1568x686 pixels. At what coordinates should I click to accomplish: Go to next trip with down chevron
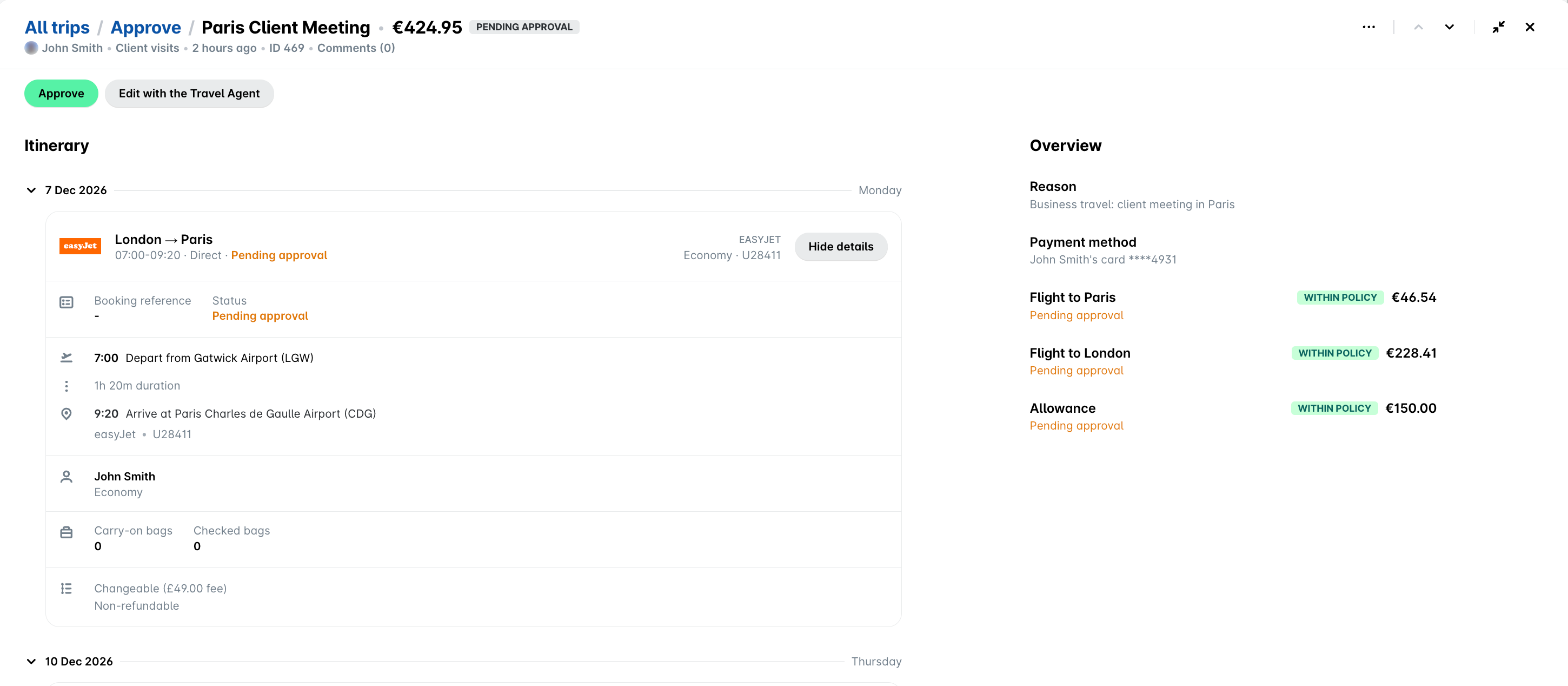(1449, 27)
